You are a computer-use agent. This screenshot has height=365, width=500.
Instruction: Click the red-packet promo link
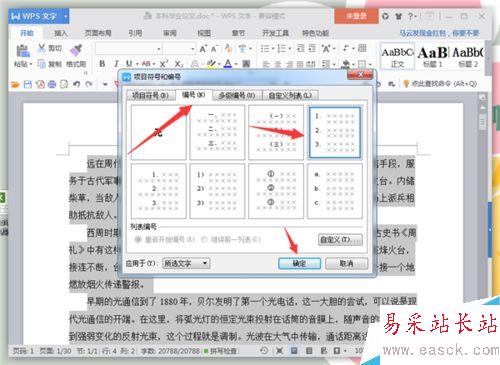coord(439,33)
